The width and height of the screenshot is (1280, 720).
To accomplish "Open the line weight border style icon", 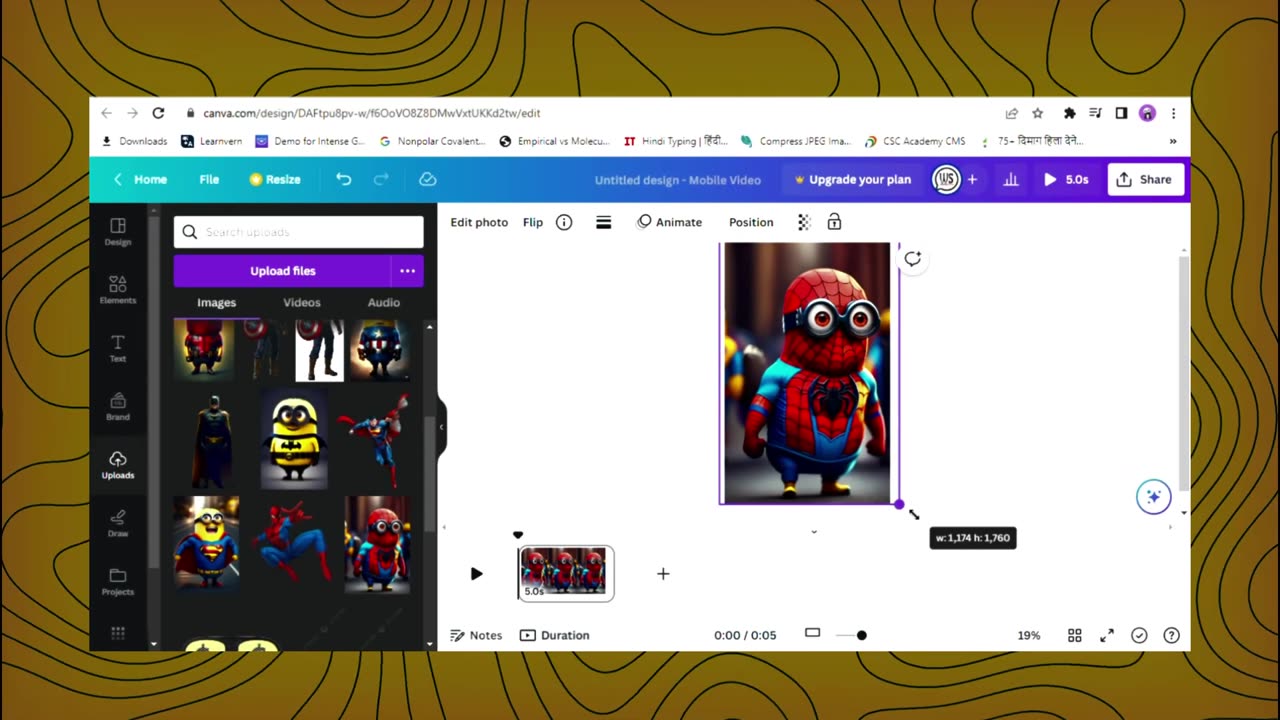I will pos(603,222).
